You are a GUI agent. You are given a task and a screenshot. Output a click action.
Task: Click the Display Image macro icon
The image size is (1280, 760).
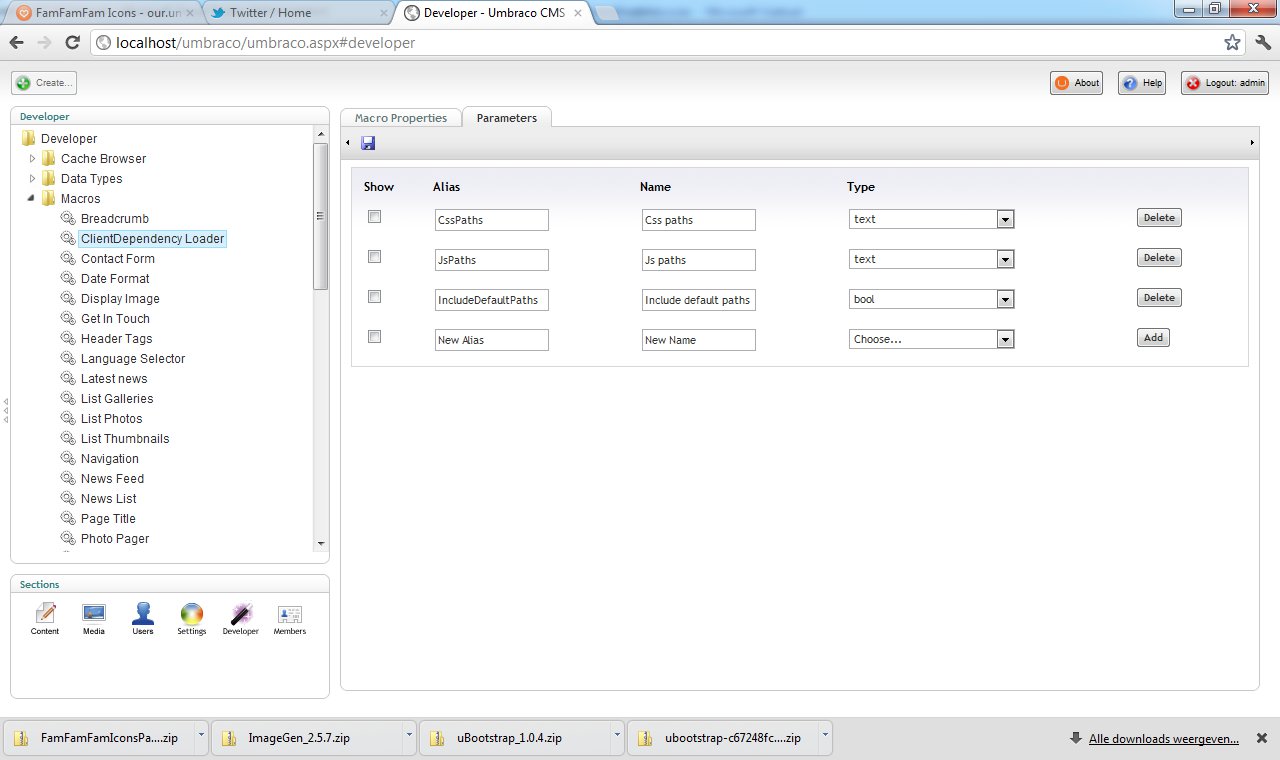(x=68, y=299)
